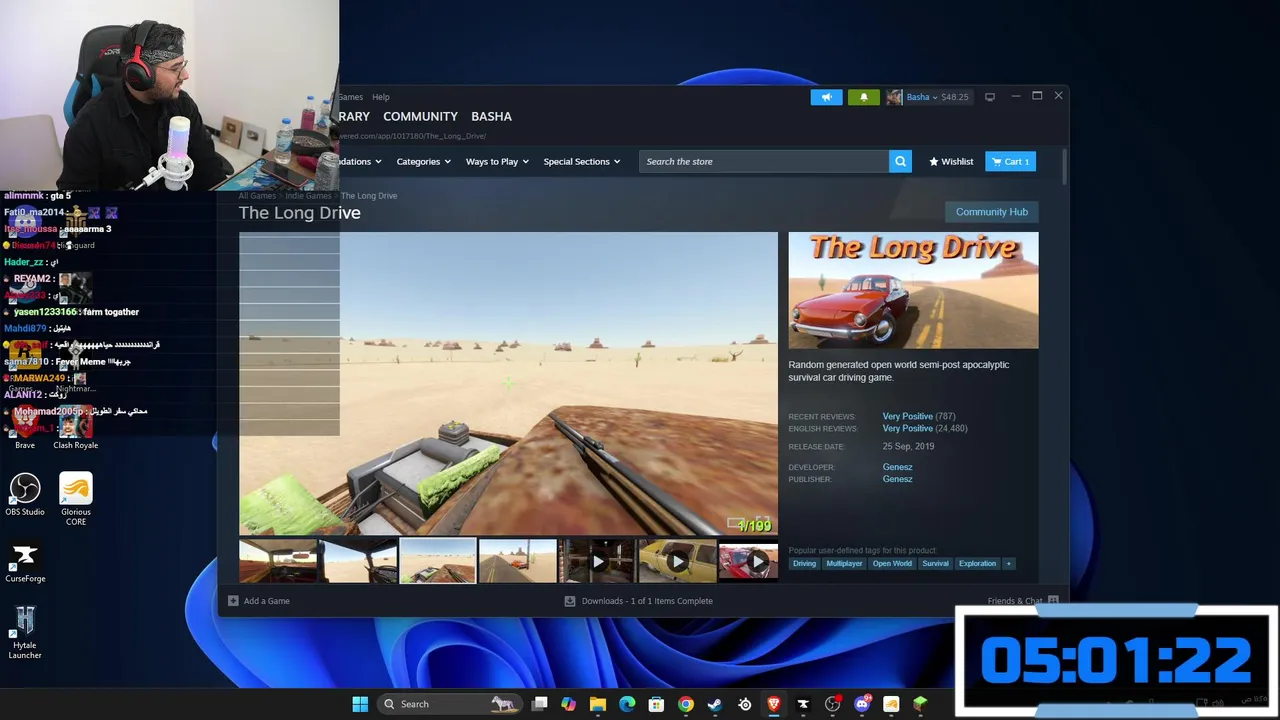Open the COMMUNITY tab in Steam
This screenshot has width=1280, height=720.
click(x=420, y=116)
